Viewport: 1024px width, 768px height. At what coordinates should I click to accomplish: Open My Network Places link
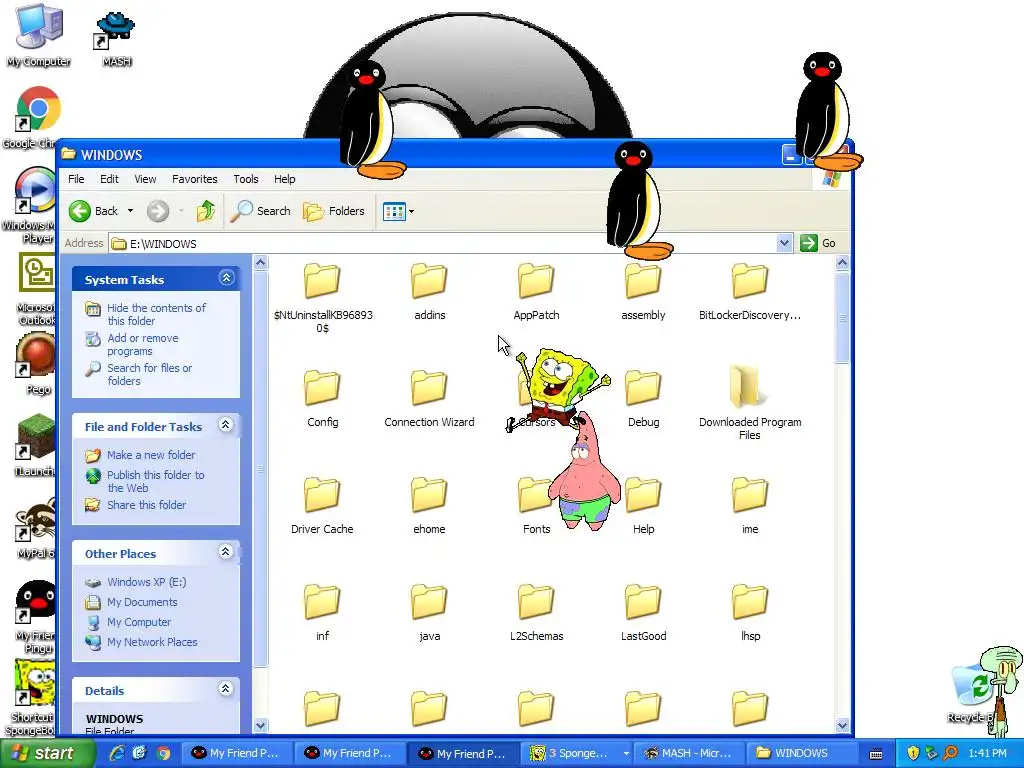[x=152, y=642]
